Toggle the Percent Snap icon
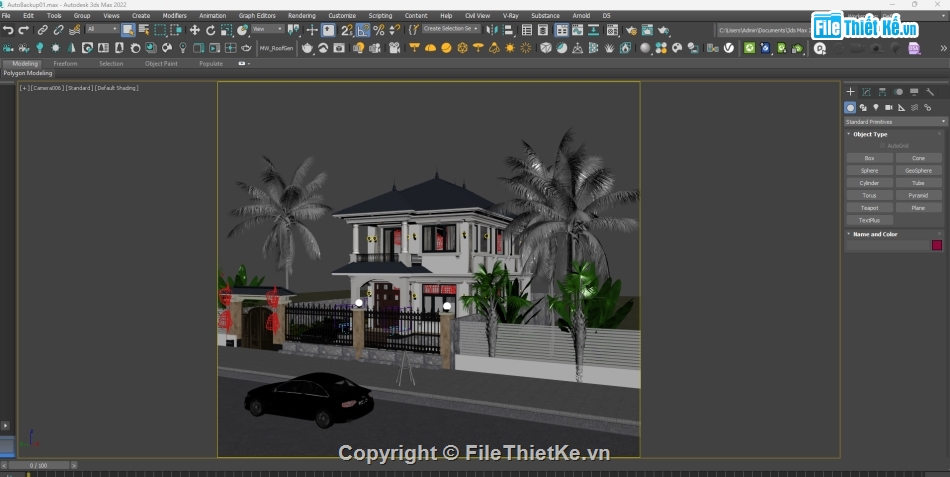The image size is (950, 477). [x=379, y=30]
